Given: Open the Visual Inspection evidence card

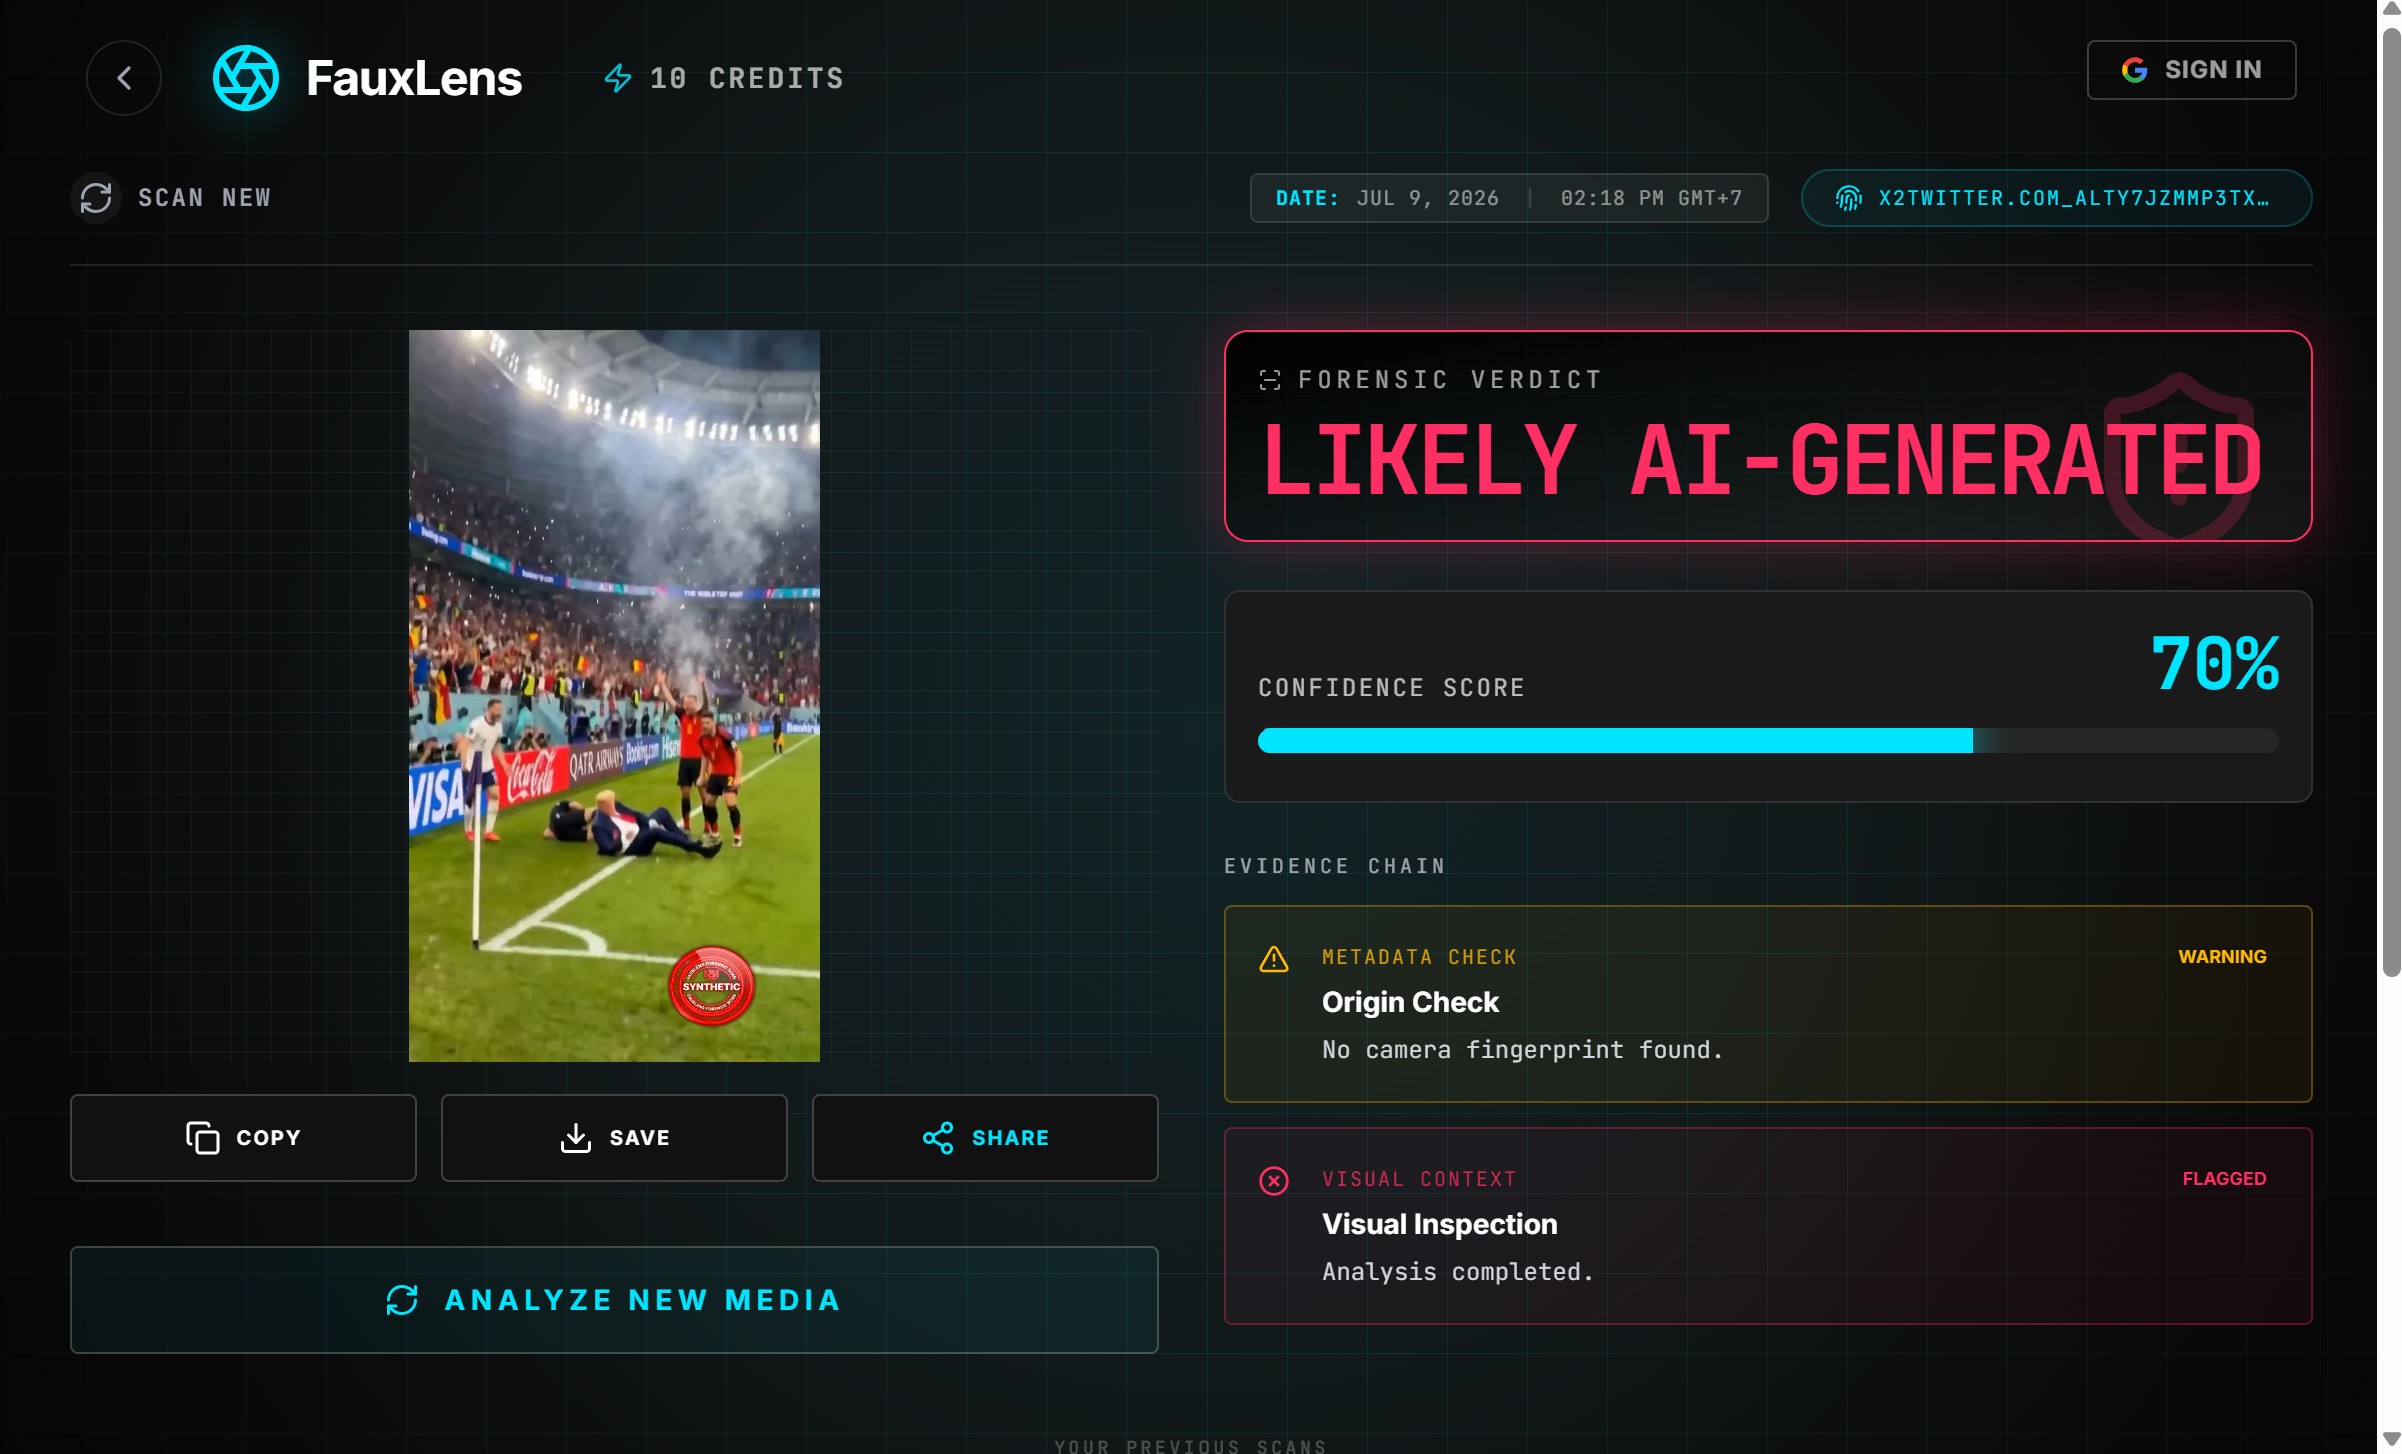Looking at the screenshot, I should [1768, 1226].
